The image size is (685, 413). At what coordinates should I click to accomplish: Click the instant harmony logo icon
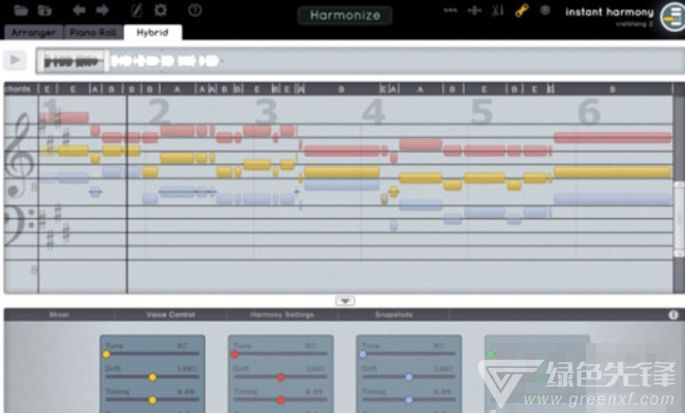672,17
